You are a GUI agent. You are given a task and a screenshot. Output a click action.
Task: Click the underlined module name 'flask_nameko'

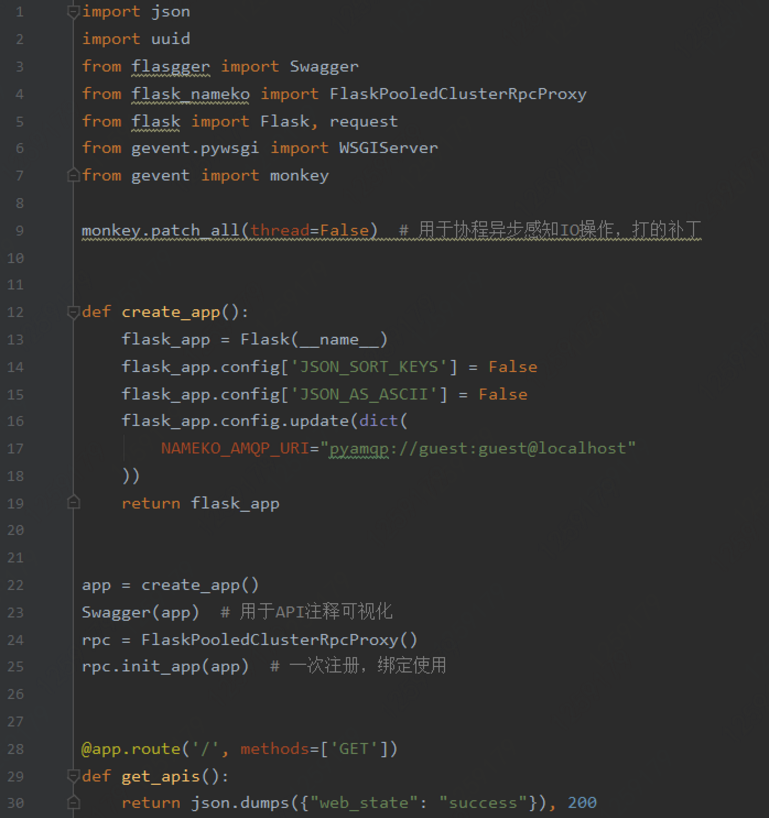tap(190, 94)
